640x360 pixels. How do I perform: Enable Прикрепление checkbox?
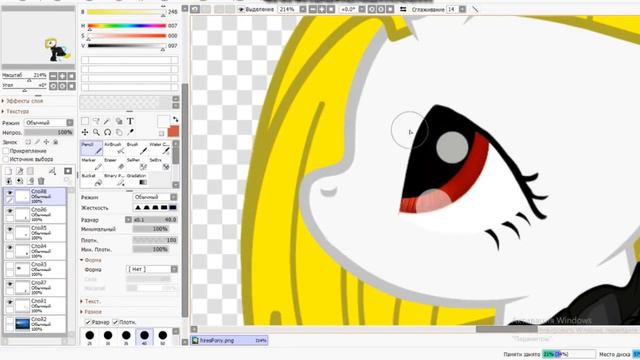pyautogui.click(x=6, y=151)
